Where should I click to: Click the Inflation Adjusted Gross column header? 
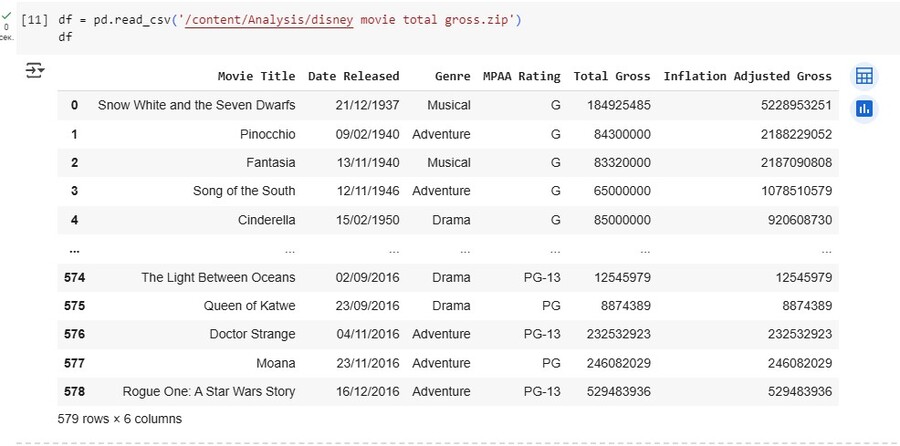747,76
